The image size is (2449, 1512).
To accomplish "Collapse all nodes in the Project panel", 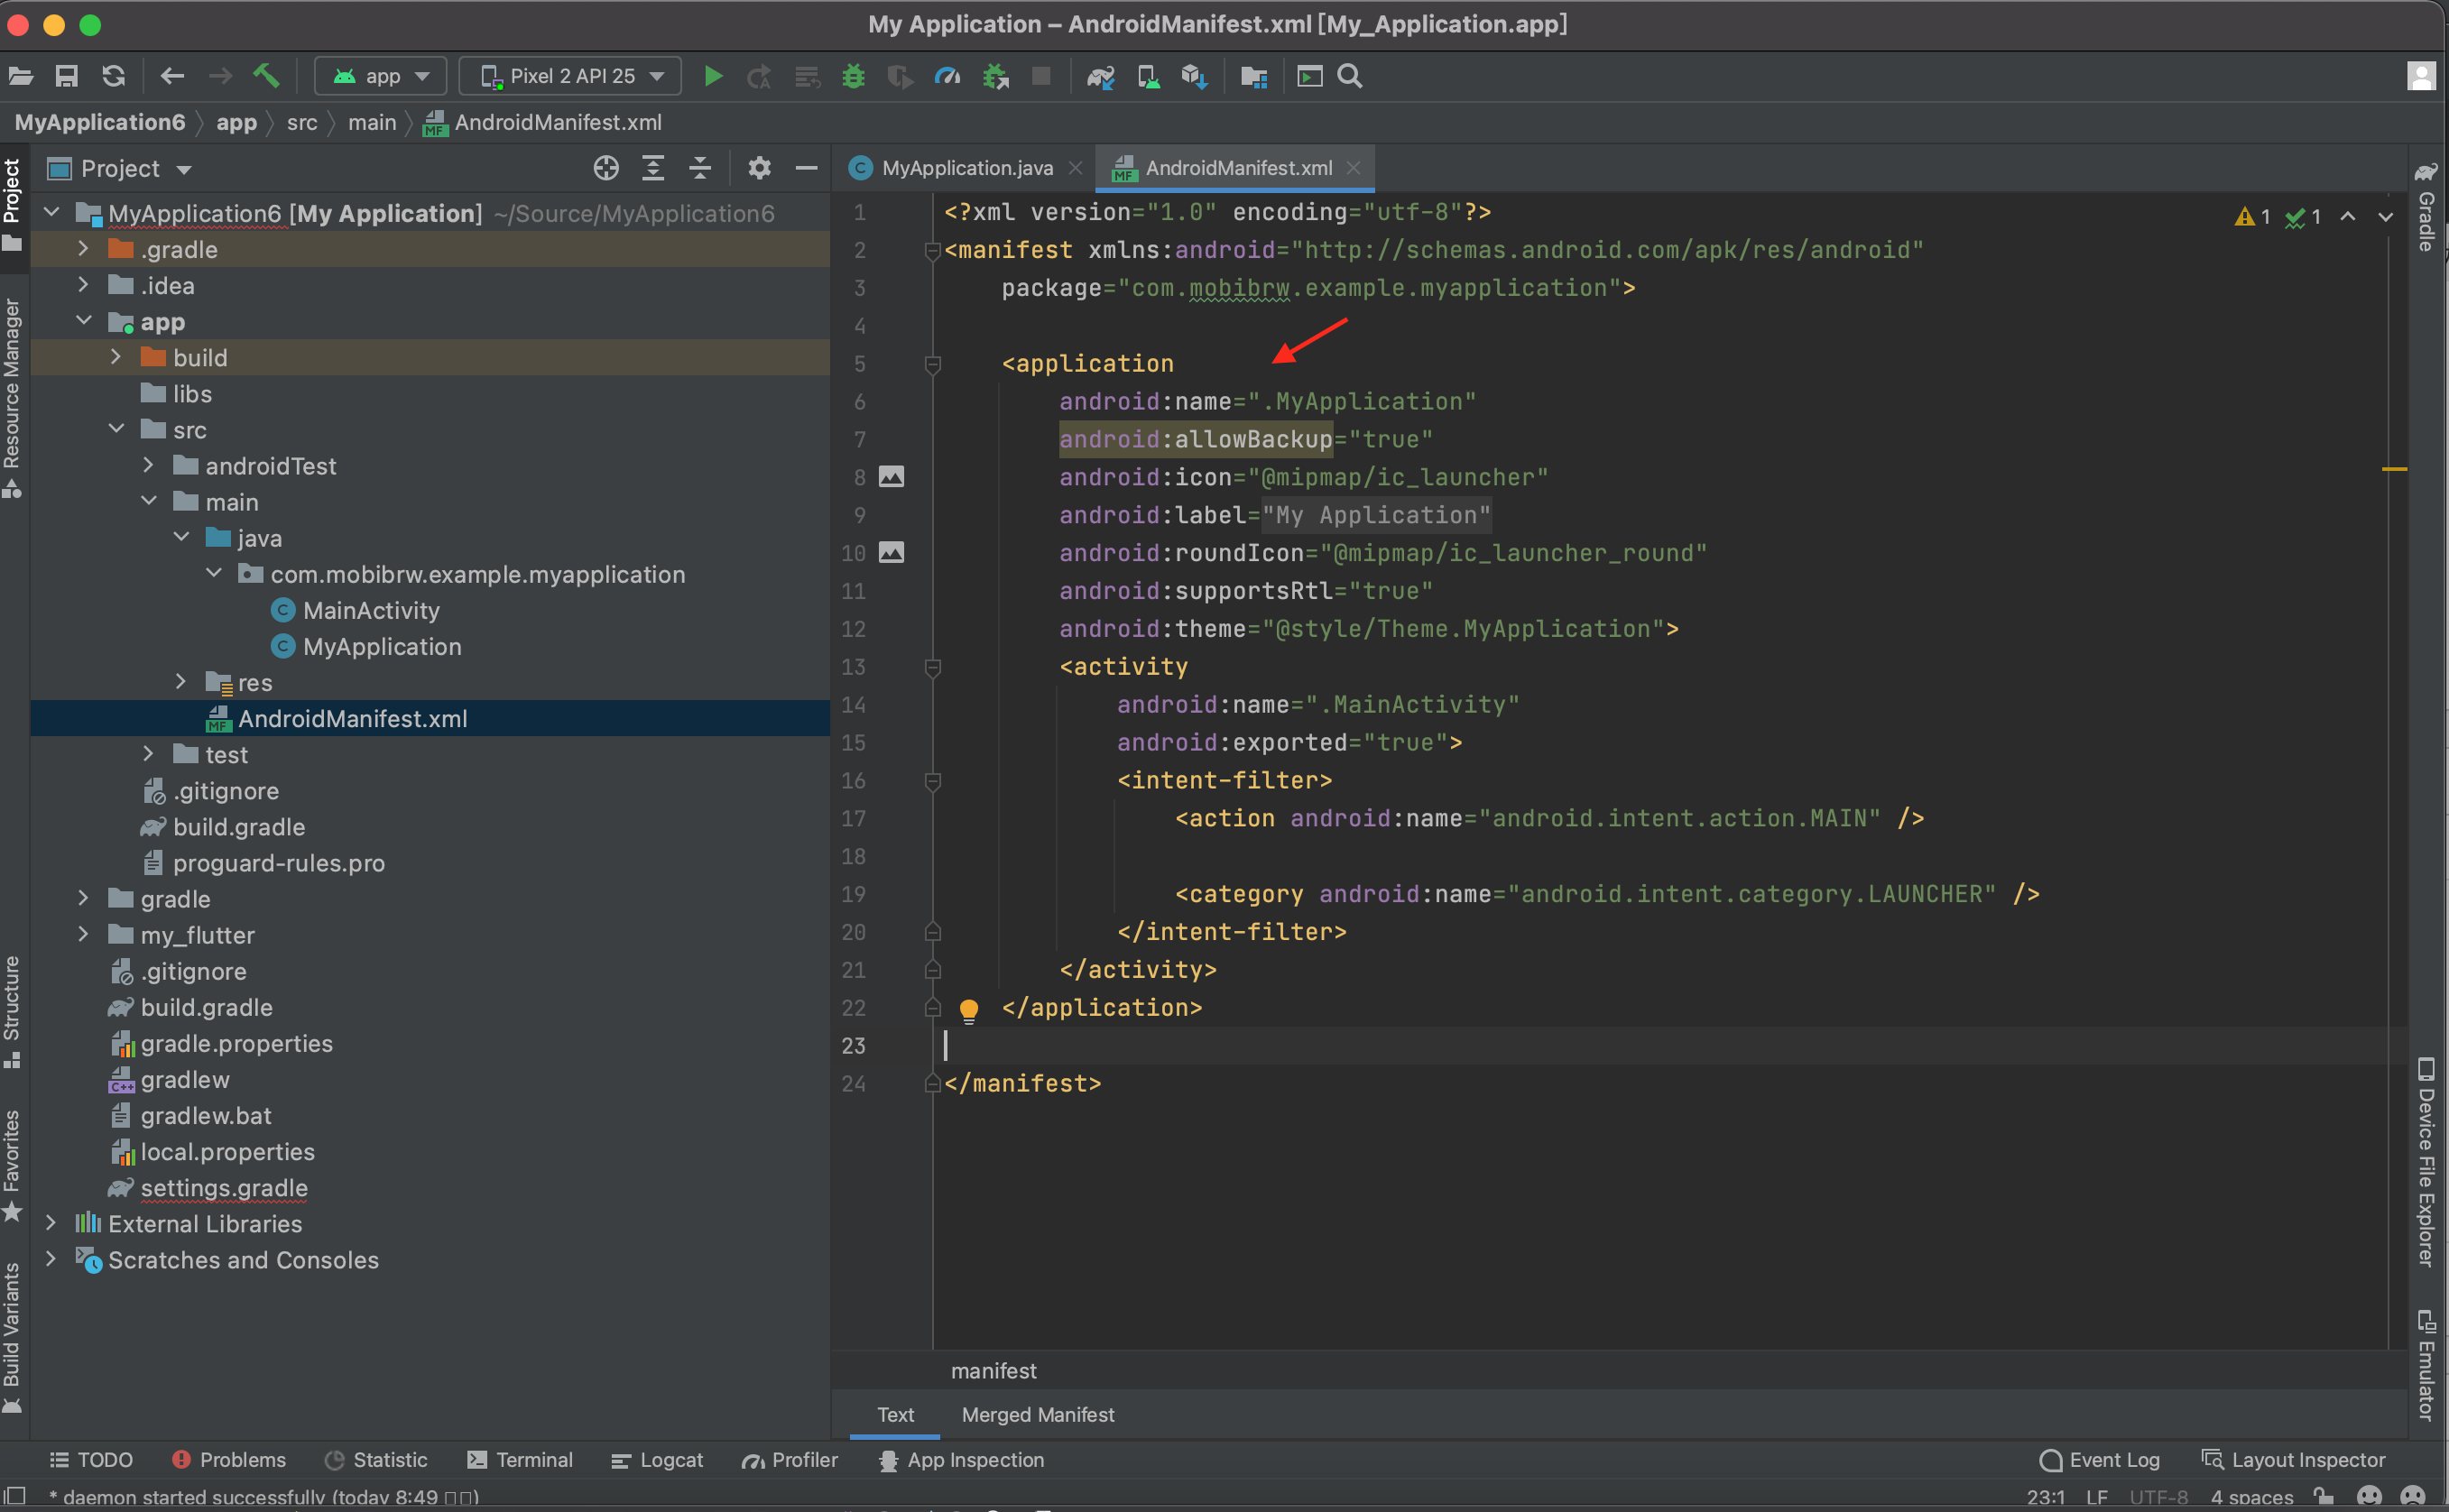I will pos(700,168).
